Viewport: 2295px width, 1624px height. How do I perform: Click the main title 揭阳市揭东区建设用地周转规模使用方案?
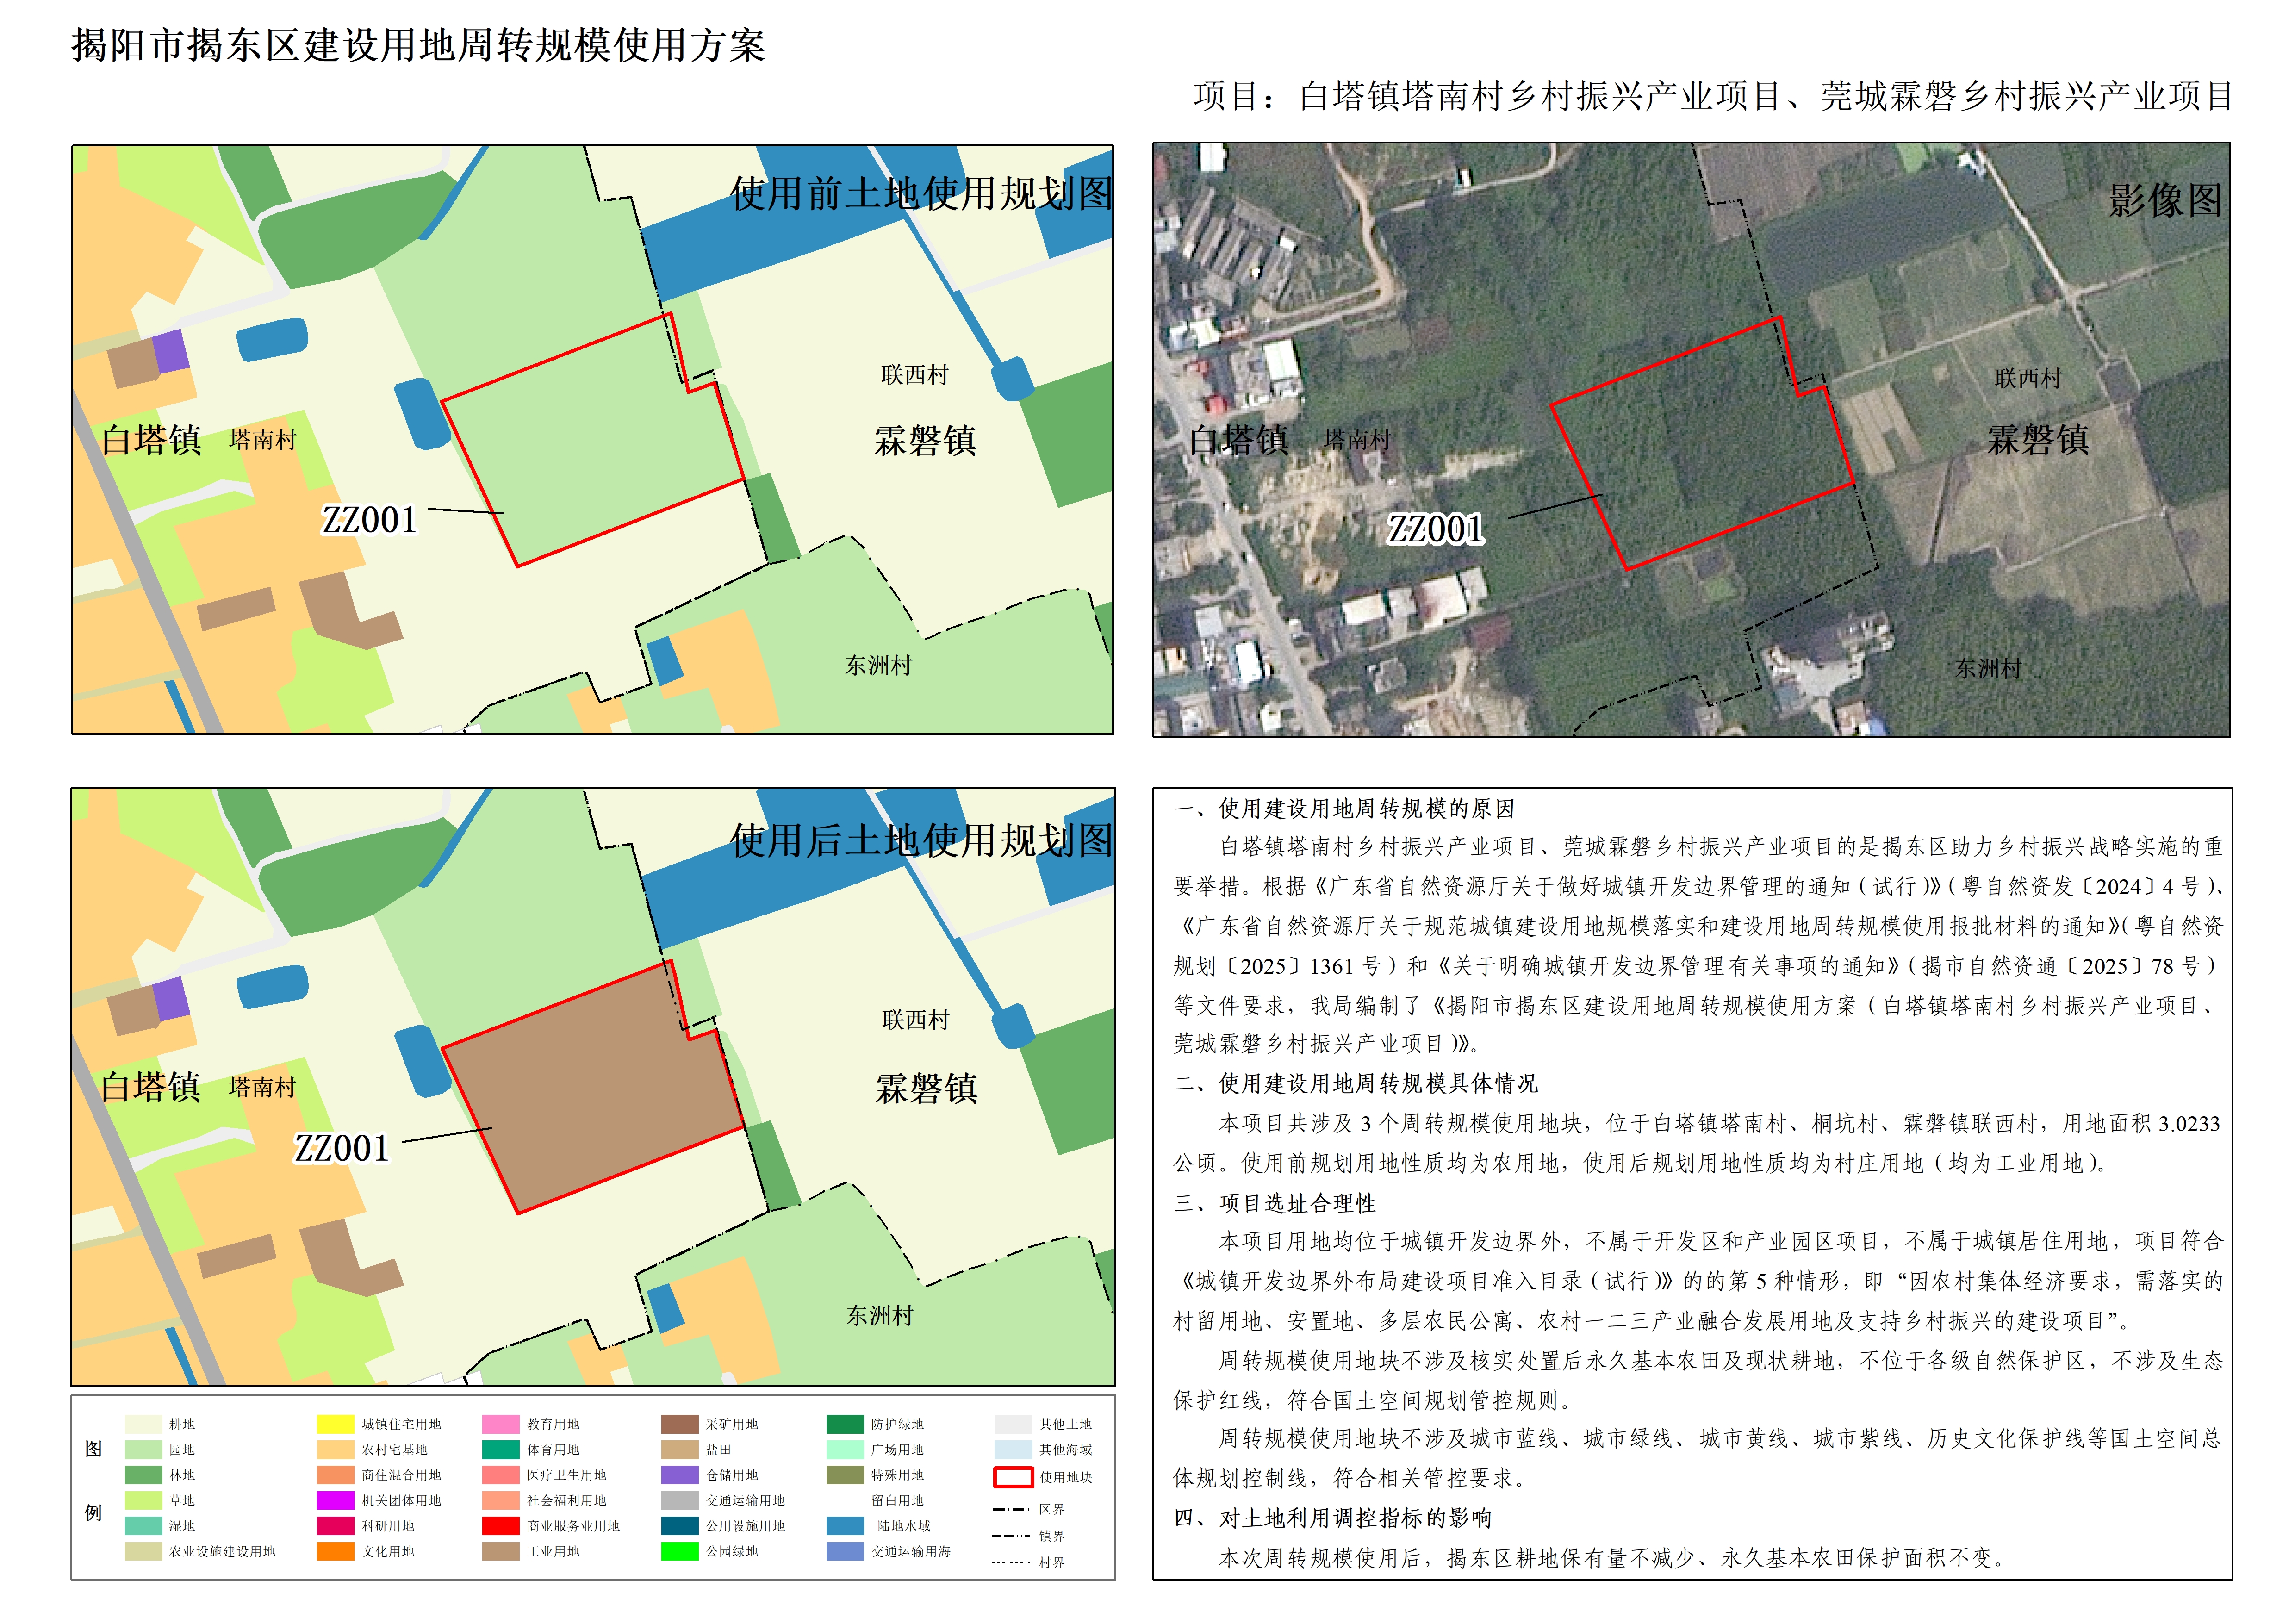pyautogui.click(x=418, y=46)
